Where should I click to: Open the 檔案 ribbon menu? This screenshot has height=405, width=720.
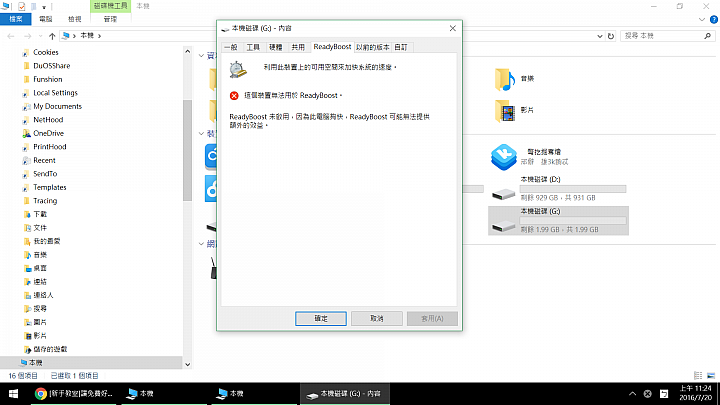pos(16,19)
